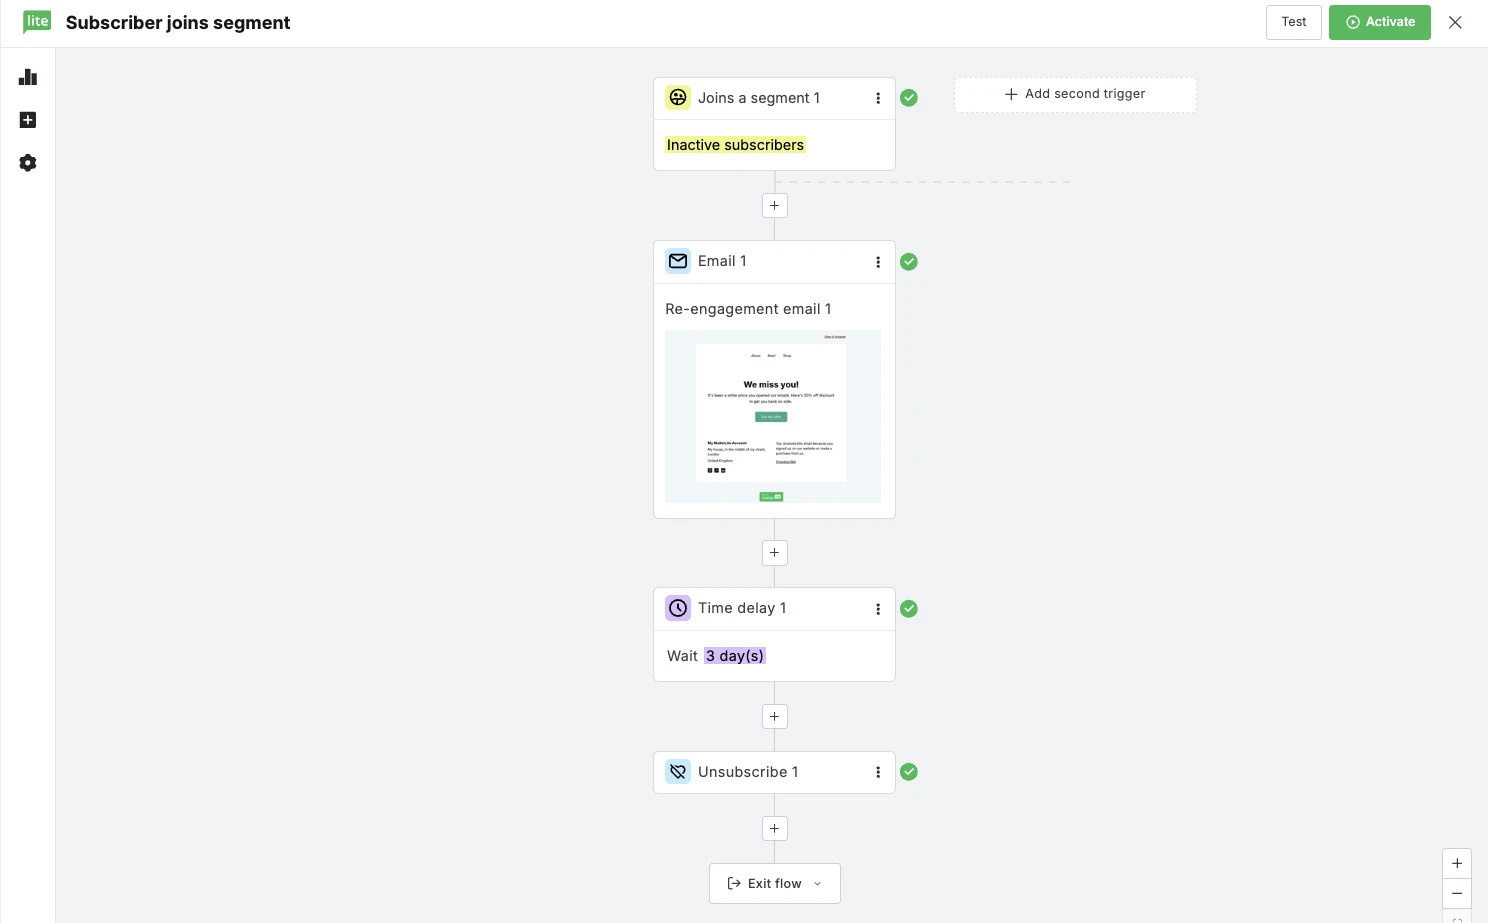Open the statistics bar chart icon in sidebar
The height and width of the screenshot is (923, 1488).
28,77
